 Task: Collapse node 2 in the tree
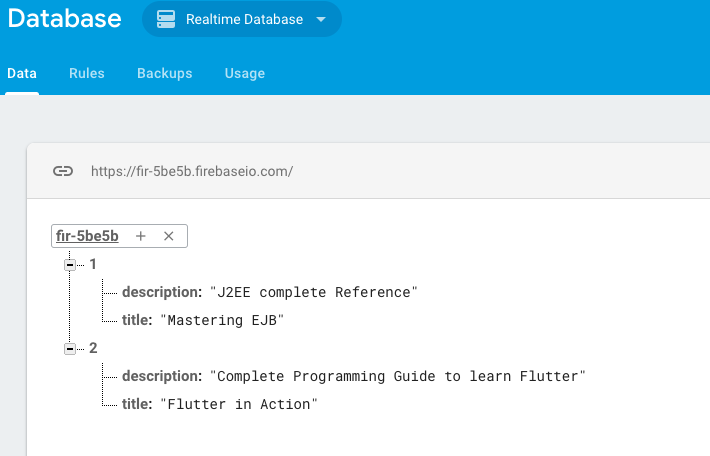(70, 348)
